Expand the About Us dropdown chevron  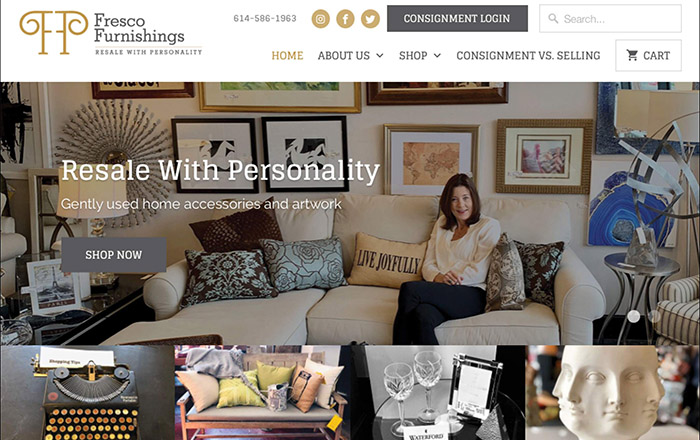click(x=380, y=55)
